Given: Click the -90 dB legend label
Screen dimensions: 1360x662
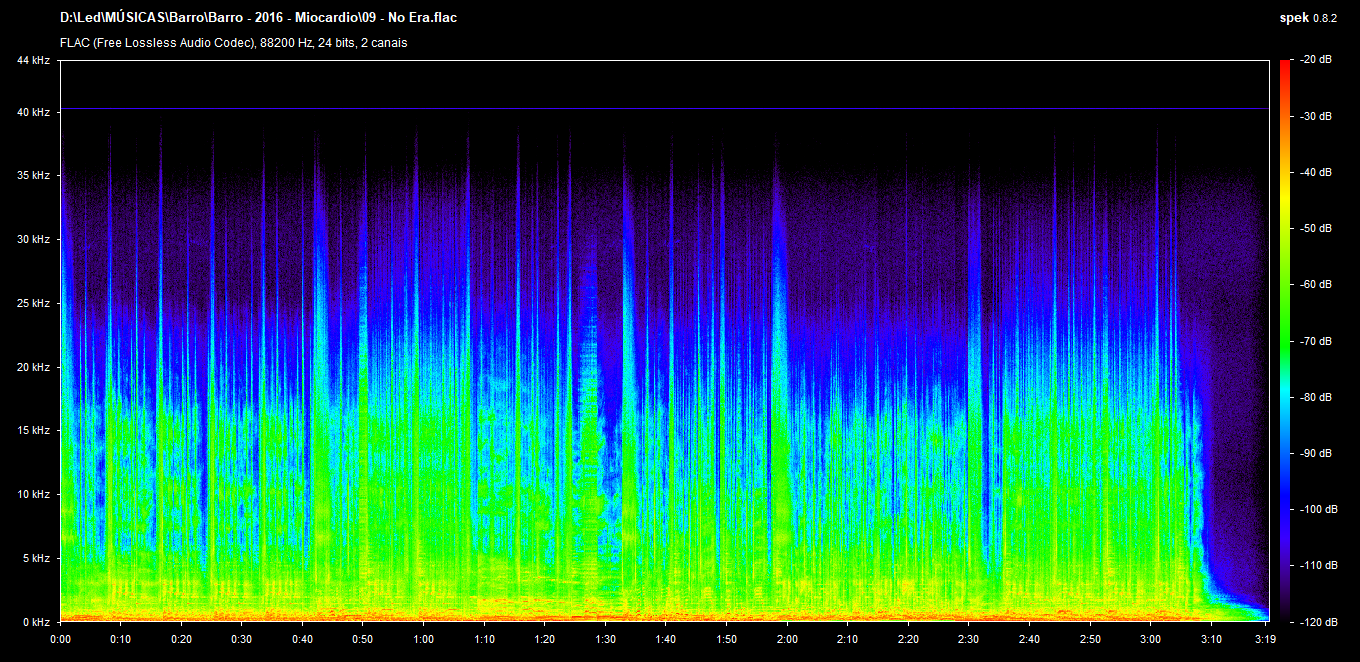Looking at the screenshot, I should click(x=1318, y=453).
